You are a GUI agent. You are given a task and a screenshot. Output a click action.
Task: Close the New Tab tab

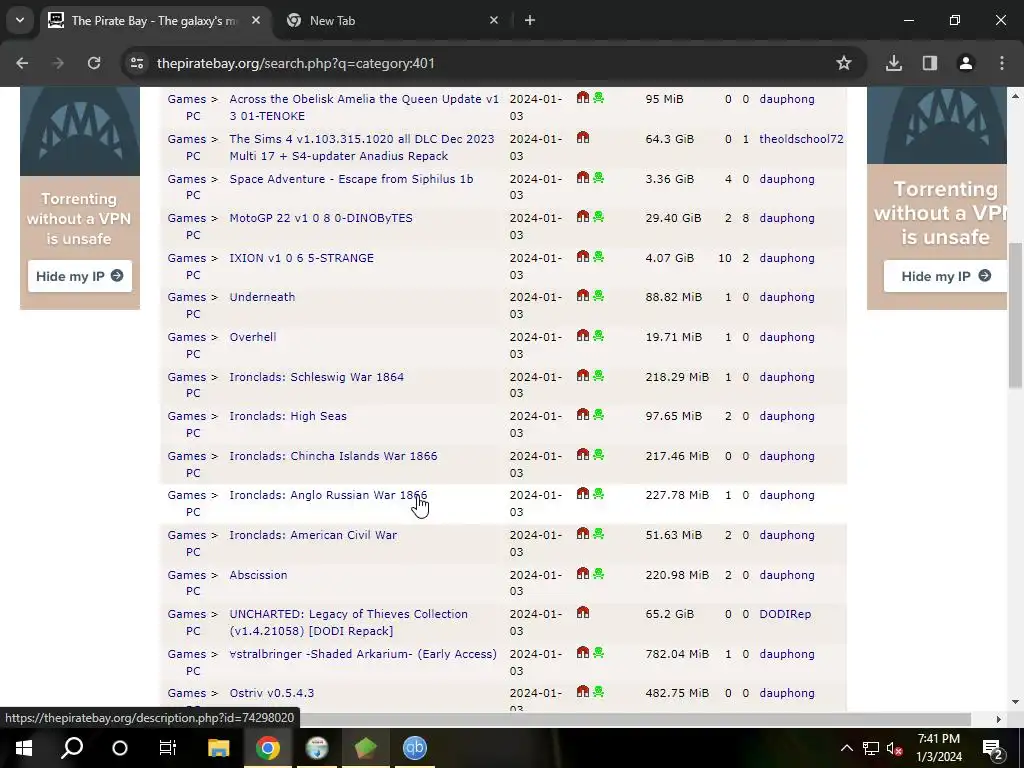click(494, 20)
